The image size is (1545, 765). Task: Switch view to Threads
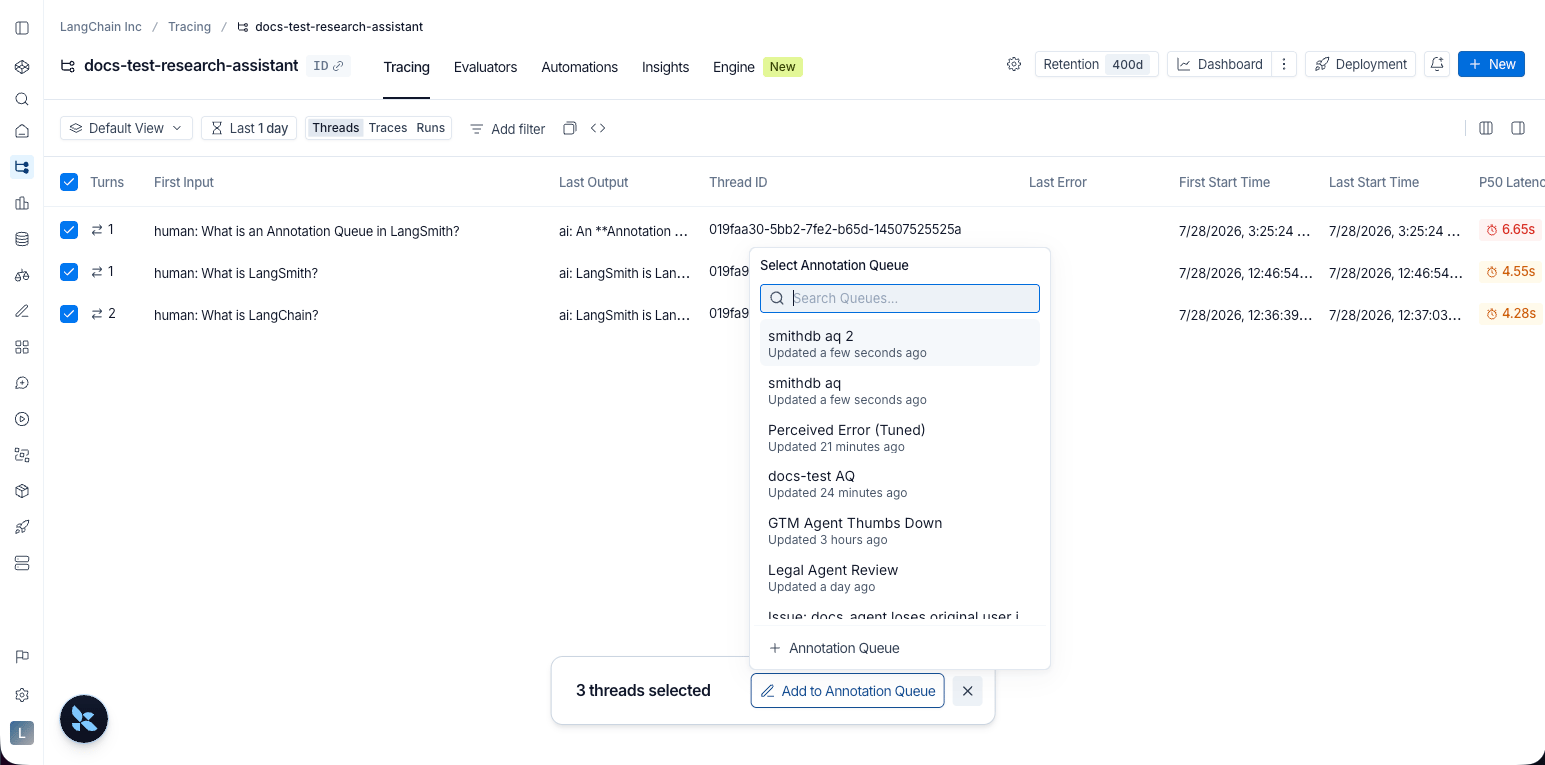tap(335, 128)
